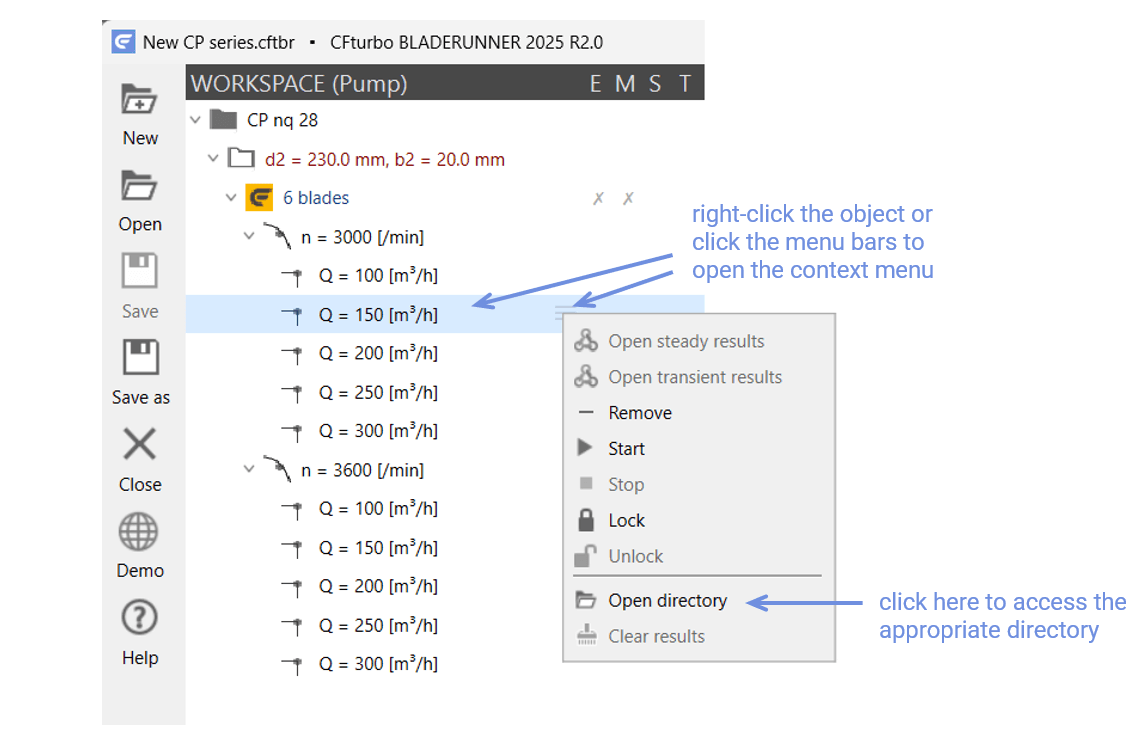Screen dimensions: 1148x756
Task: Select the d2 = 230.0 mm, b2 = 20.0 mm label
Action: (x=384, y=160)
